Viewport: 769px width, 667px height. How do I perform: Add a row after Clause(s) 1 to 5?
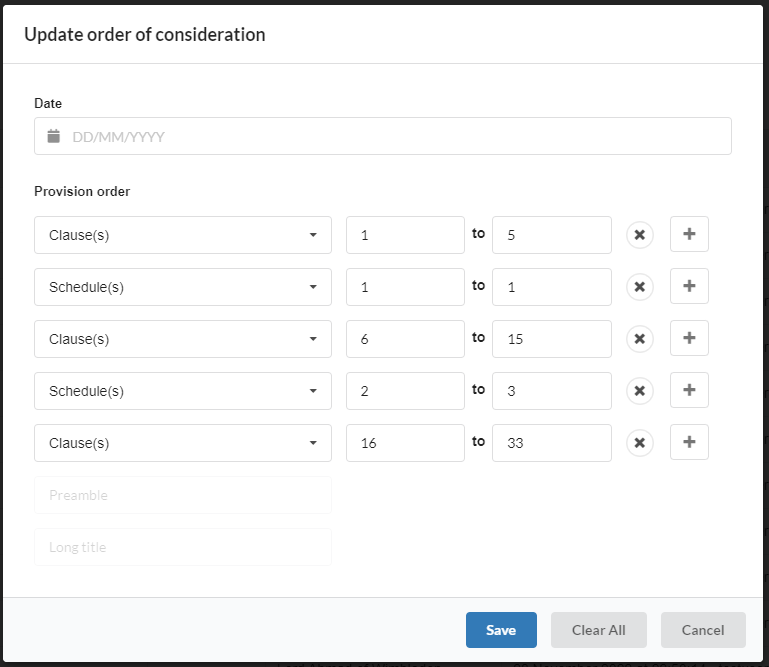[x=689, y=234]
